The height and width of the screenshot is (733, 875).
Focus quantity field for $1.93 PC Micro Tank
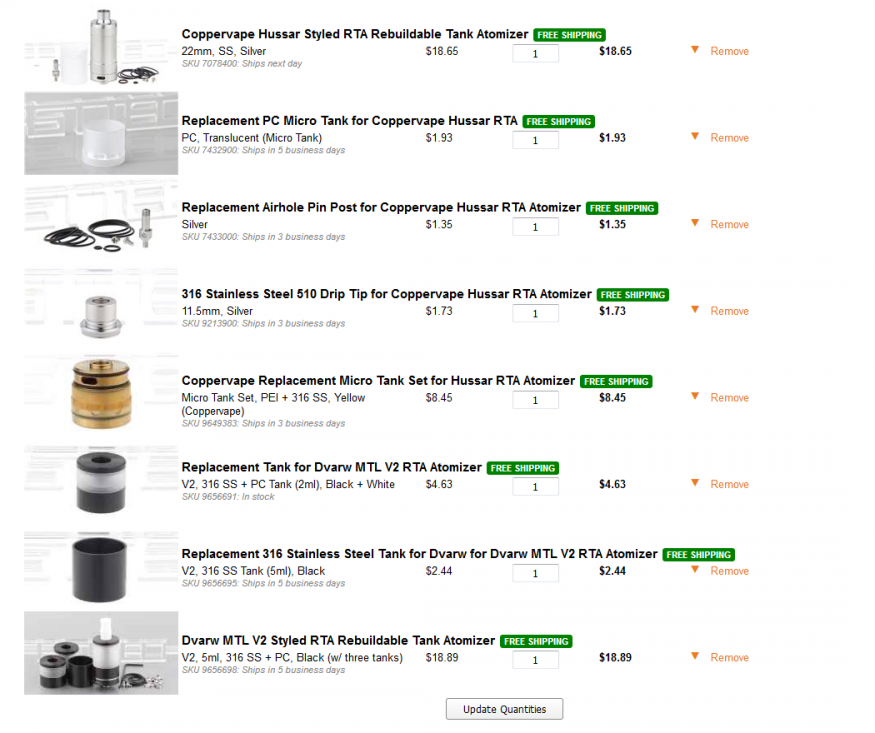pyautogui.click(x=535, y=140)
